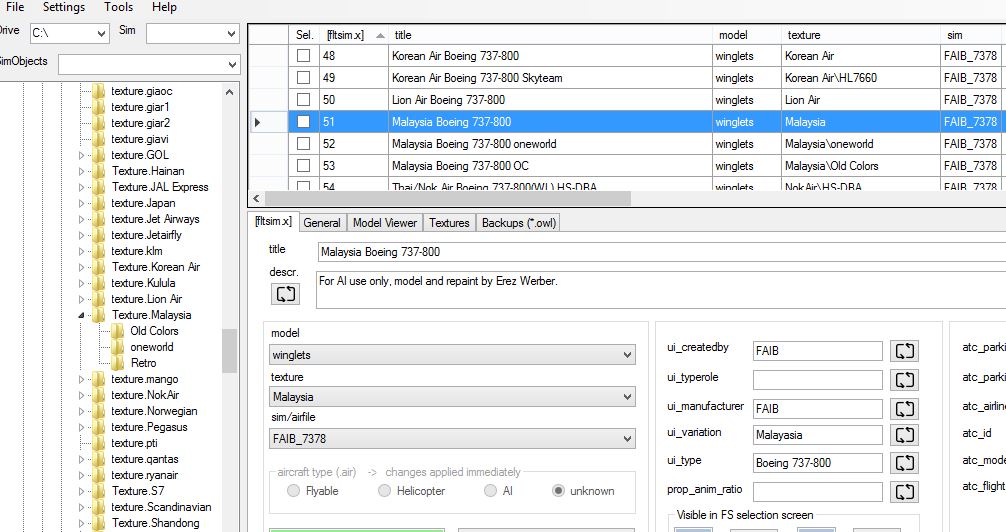The width and height of the screenshot is (1006, 532).
Task: Open the Settings menu
Action: click(x=64, y=7)
